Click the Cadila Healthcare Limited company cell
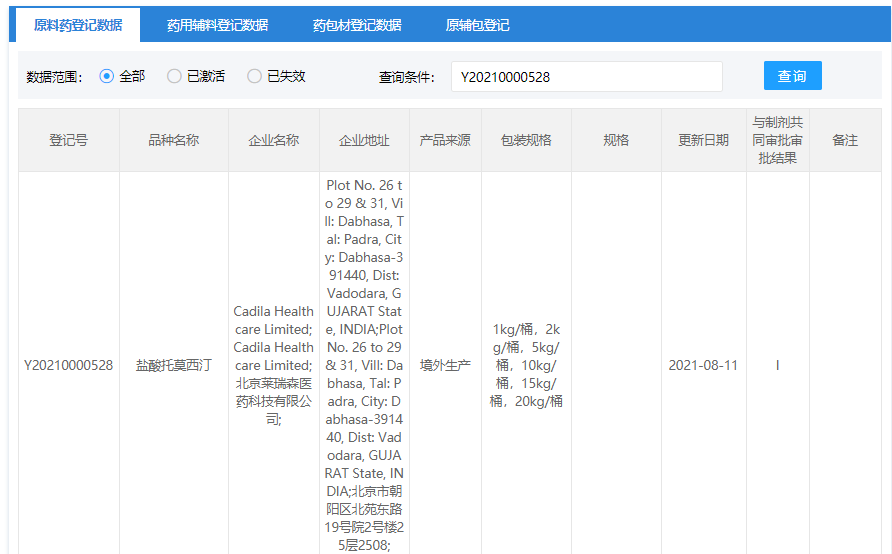892x554 pixels. click(x=274, y=365)
